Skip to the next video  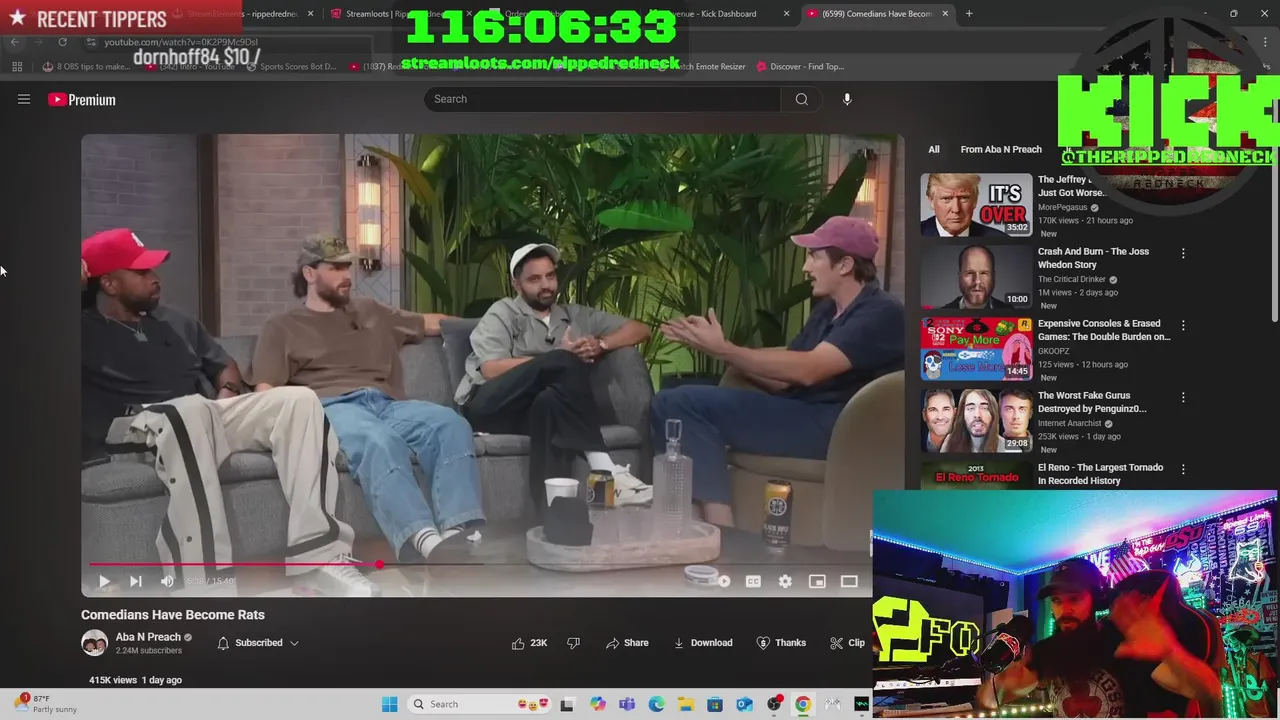point(136,581)
